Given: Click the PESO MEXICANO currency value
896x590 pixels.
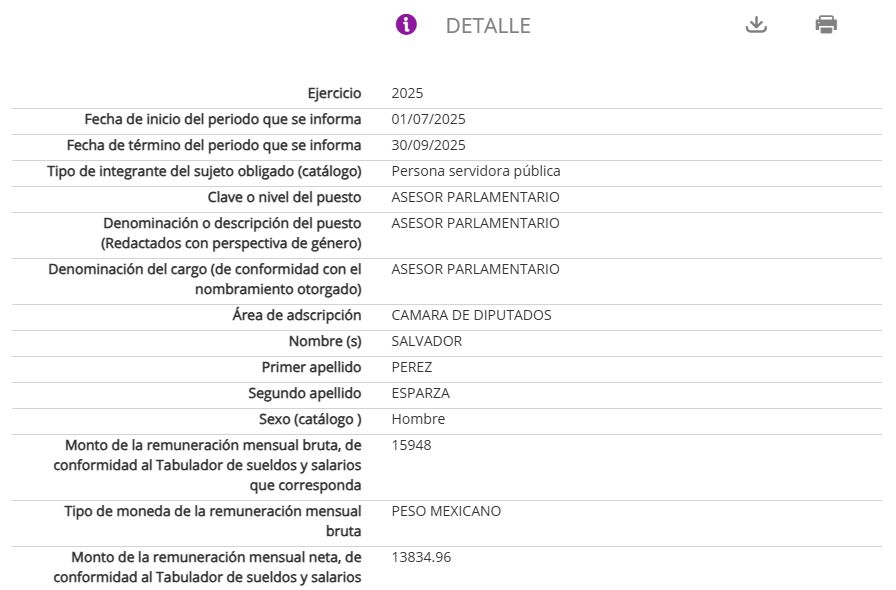Looking at the screenshot, I should coord(446,511).
